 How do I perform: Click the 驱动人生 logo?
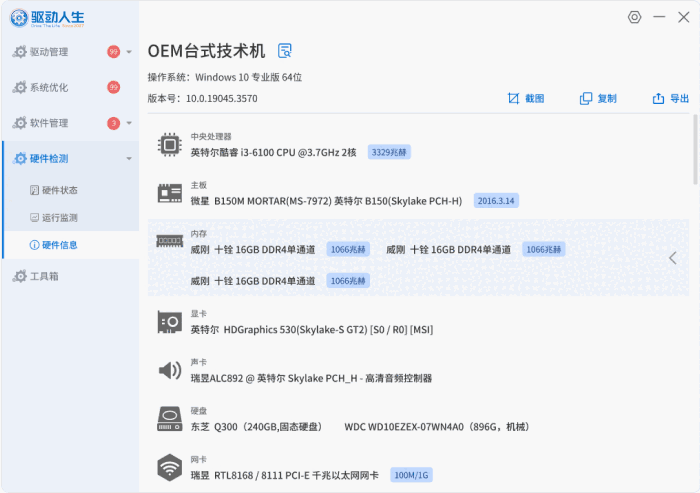(47, 18)
